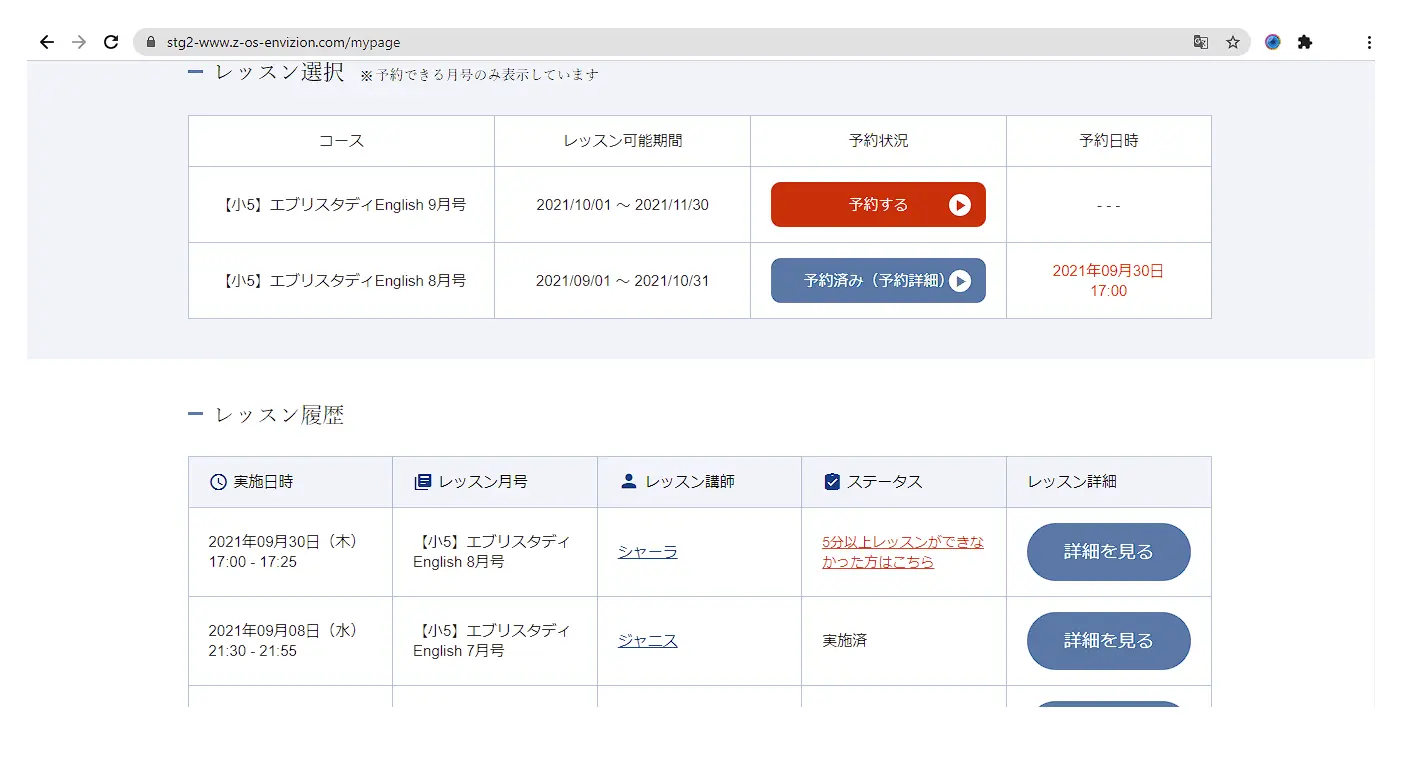Open Chrome three-dot menu
The width and height of the screenshot is (1403, 777).
point(1369,42)
